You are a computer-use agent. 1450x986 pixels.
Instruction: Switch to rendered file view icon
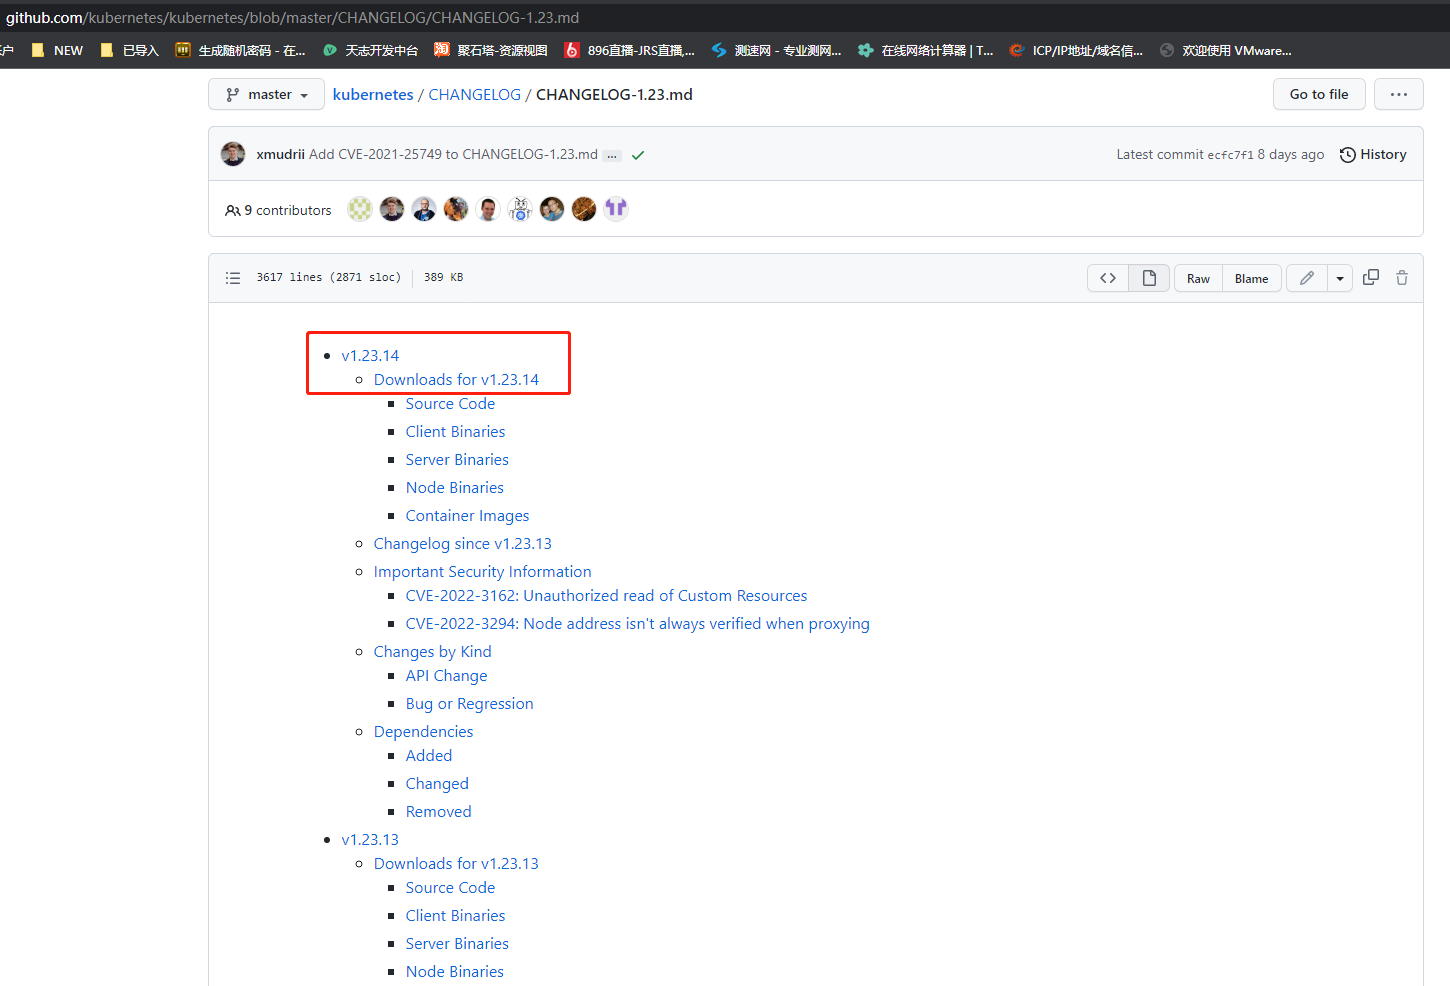1149,278
